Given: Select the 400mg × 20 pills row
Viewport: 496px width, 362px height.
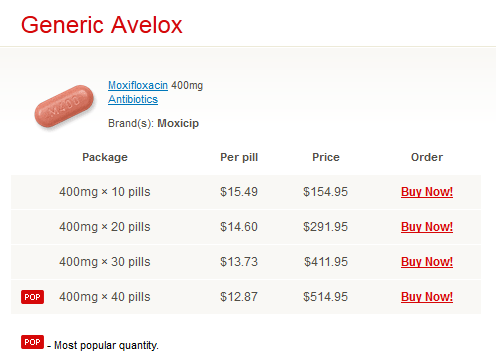Looking at the screenshot, I should [246, 227].
